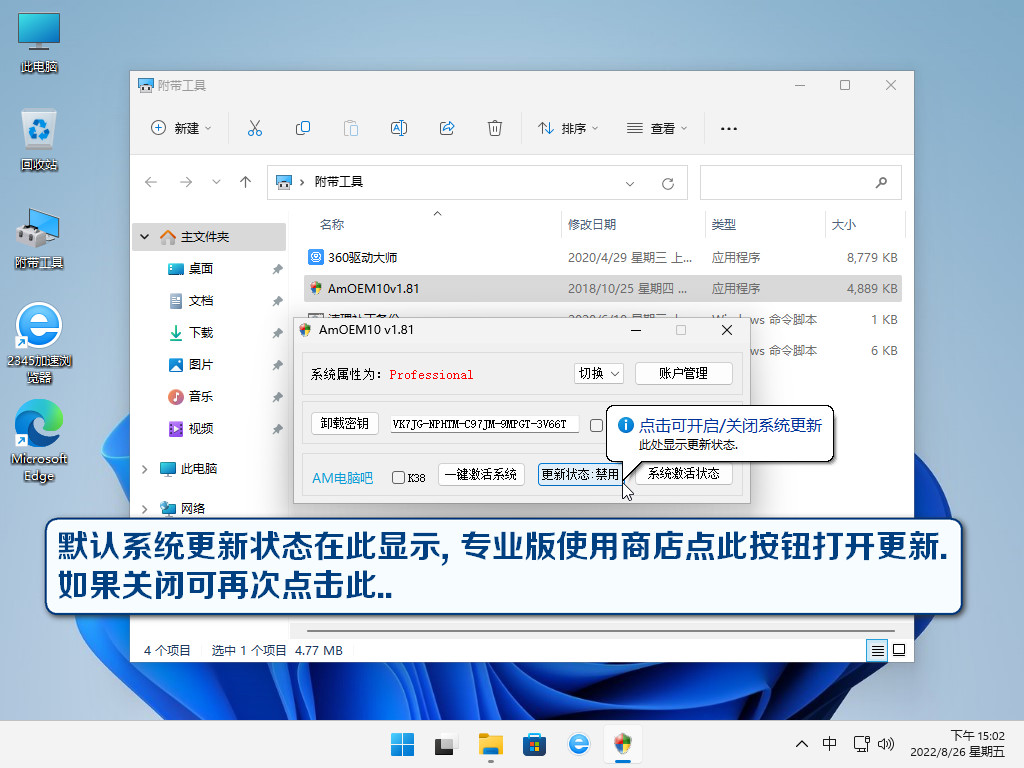Screen dimensions: 1024x768
Task: Toggle the checkbox beside the product key field
Action: (596, 425)
